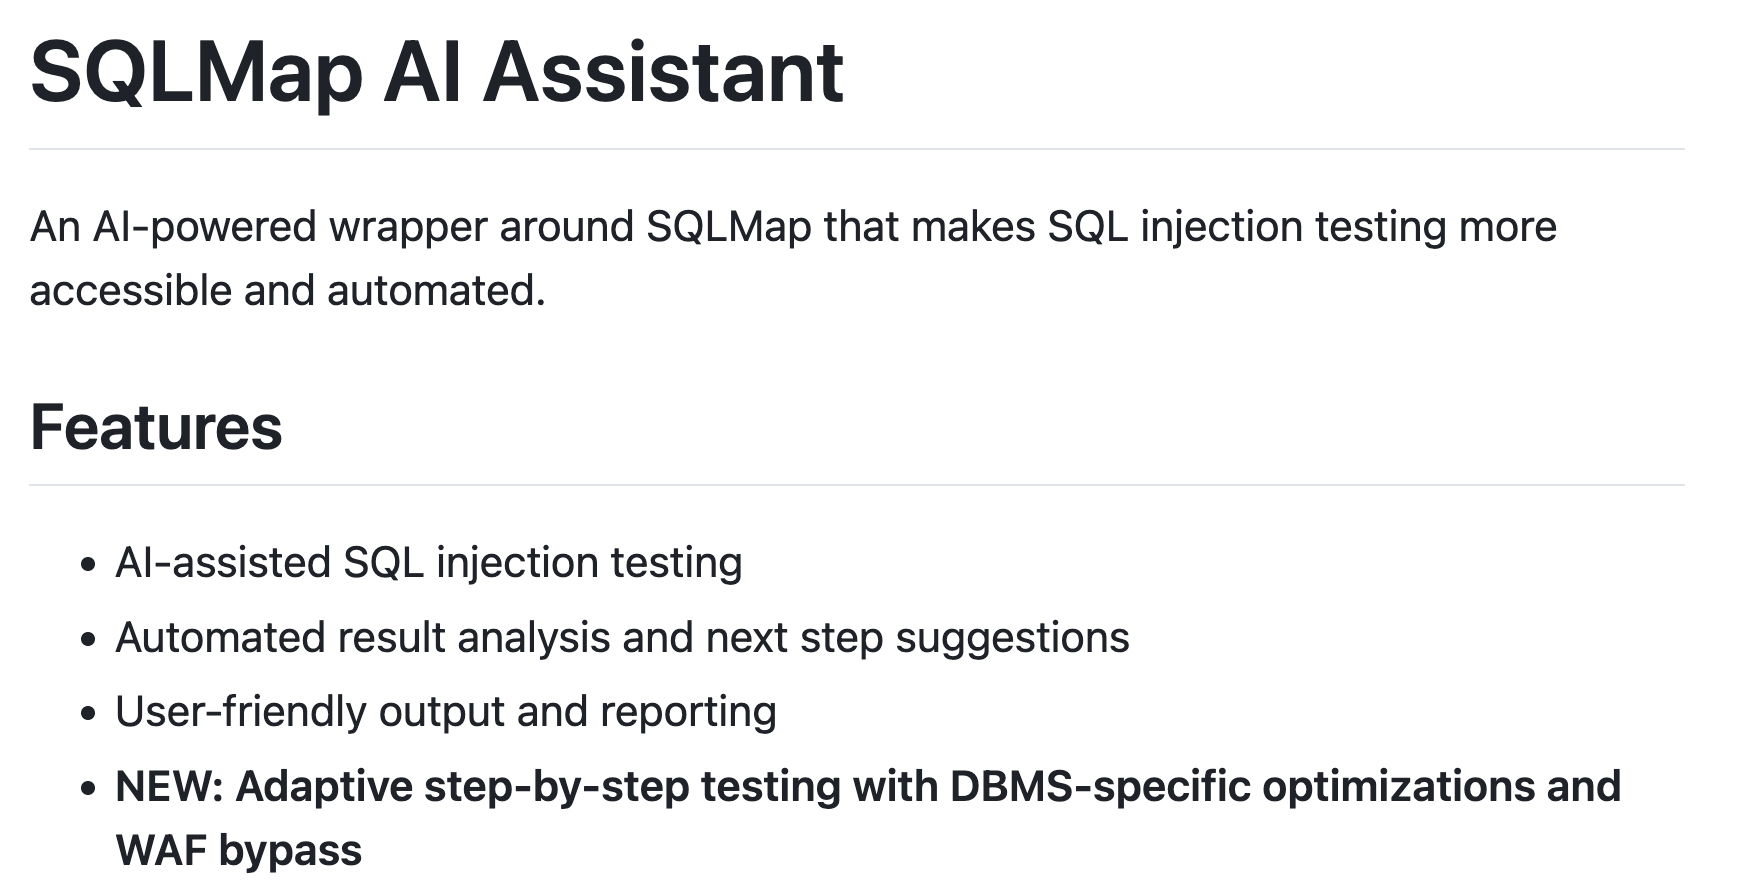The width and height of the screenshot is (1742, 892).
Task: Click the bullet dot before "Automated result analysis"
Action: coord(89,639)
